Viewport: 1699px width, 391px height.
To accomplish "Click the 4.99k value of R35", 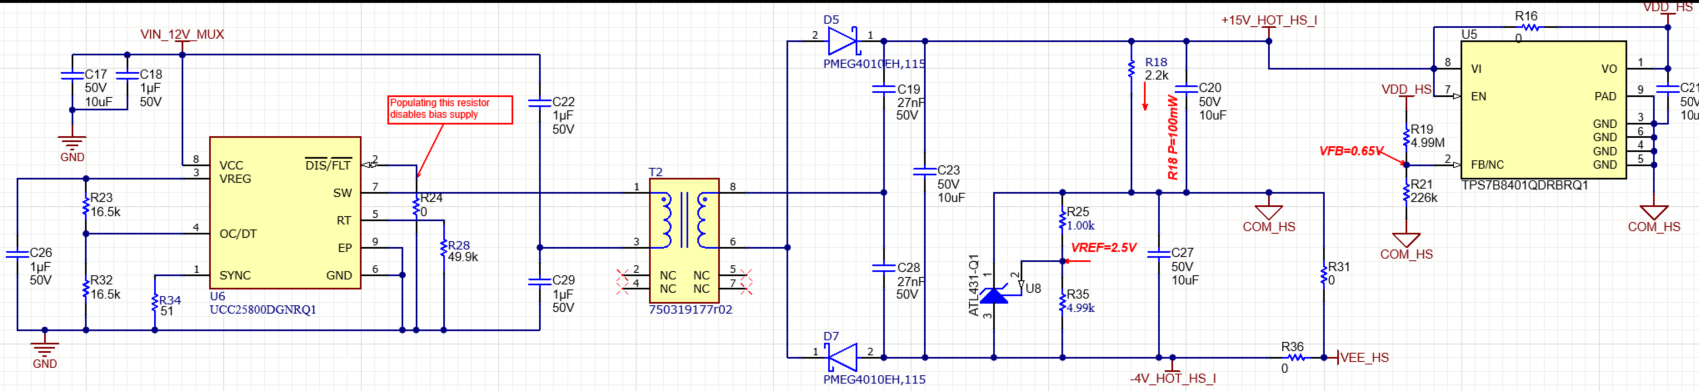I will (1081, 308).
